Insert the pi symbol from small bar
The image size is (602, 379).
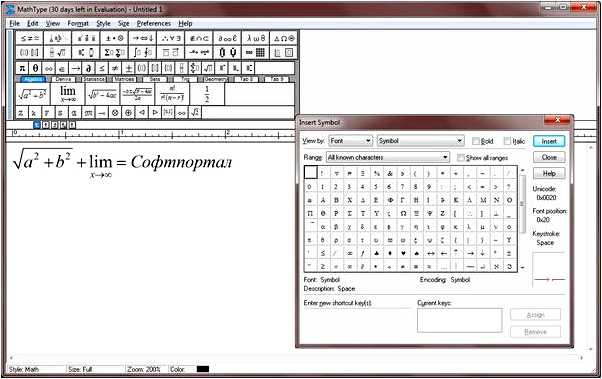22,68
